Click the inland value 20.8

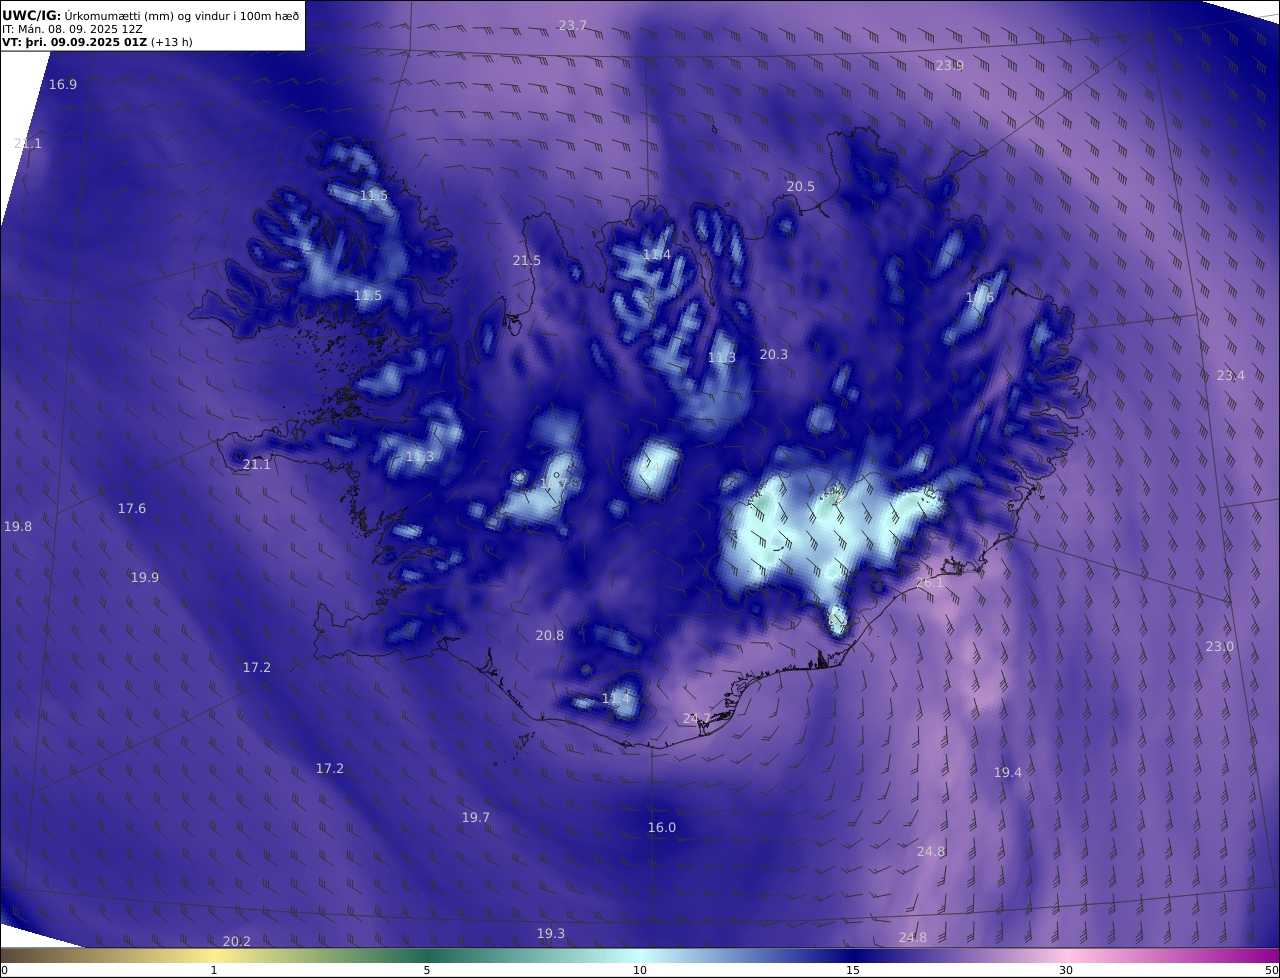pyautogui.click(x=550, y=636)
